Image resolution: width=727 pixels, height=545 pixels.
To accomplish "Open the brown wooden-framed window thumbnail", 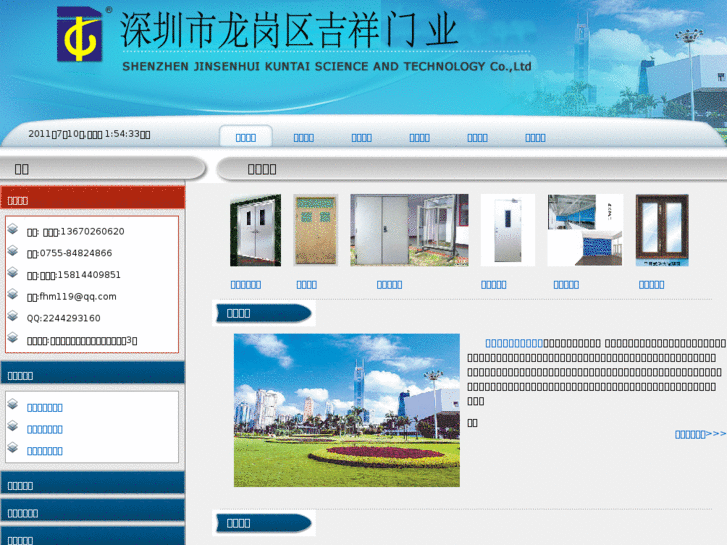I will (x=662, y=230).
